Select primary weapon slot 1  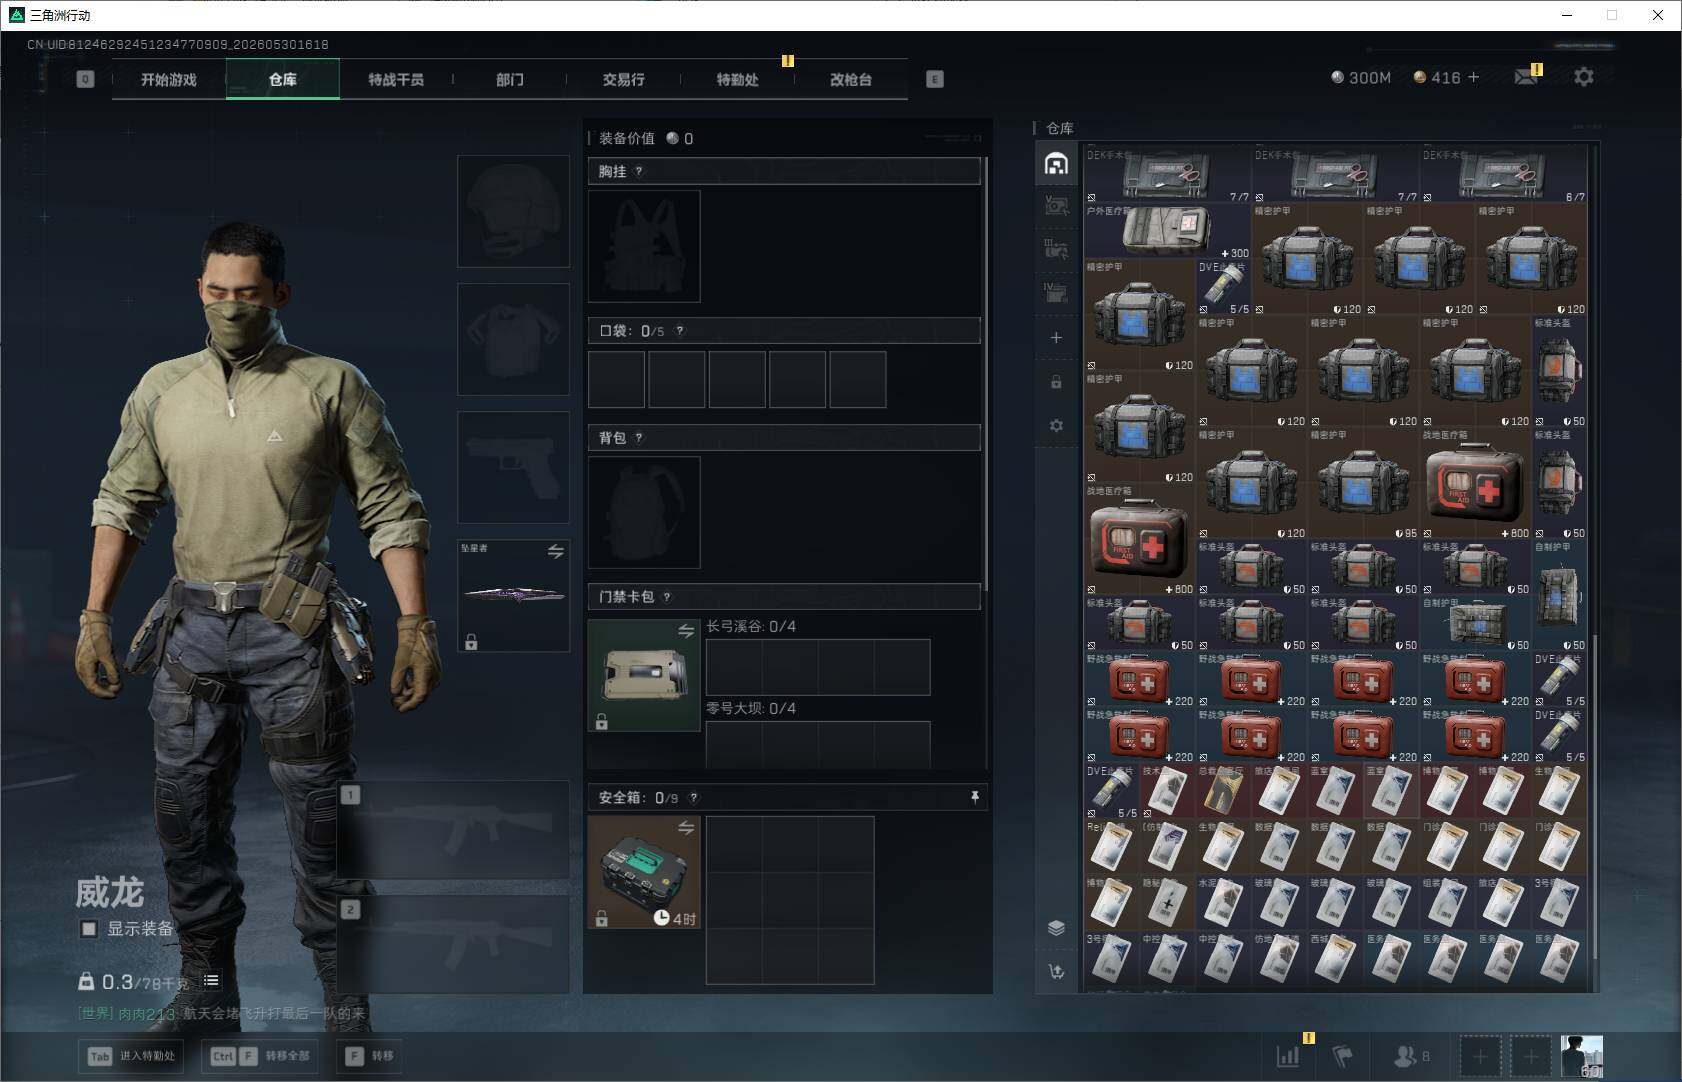click(x=453, y=830)
